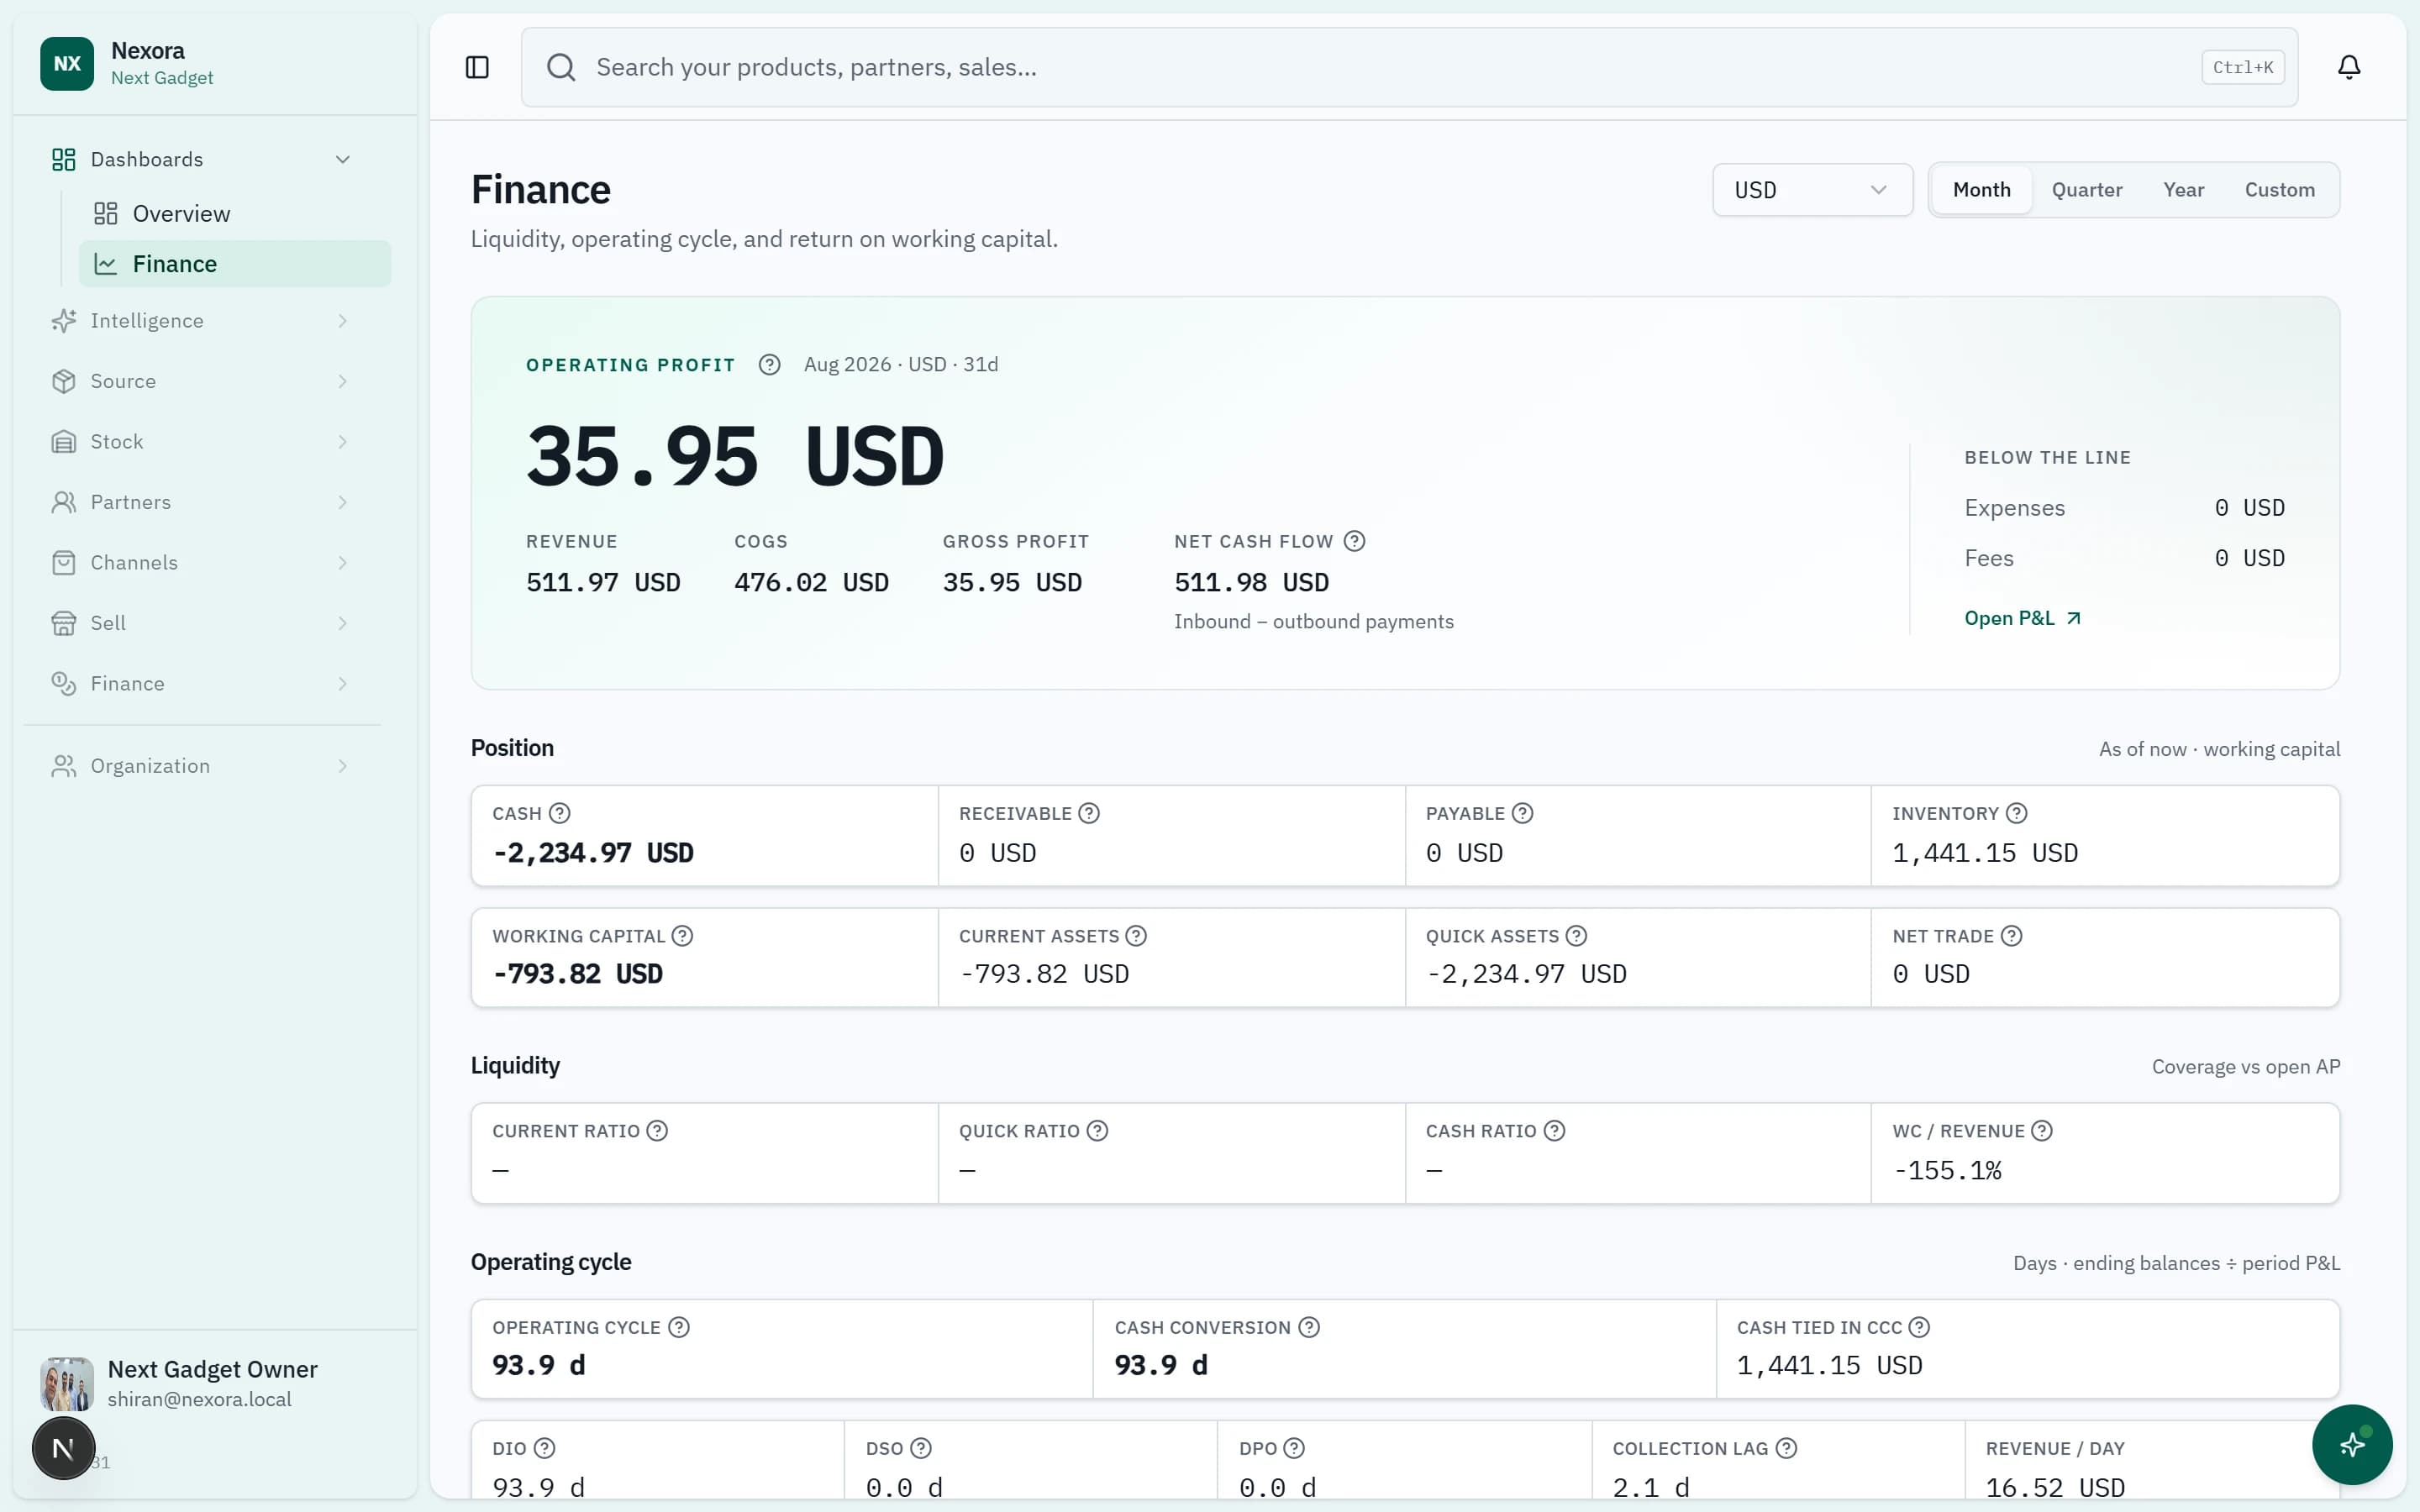
Task: Click the round N badge button
Action: tap(63, 1448)
